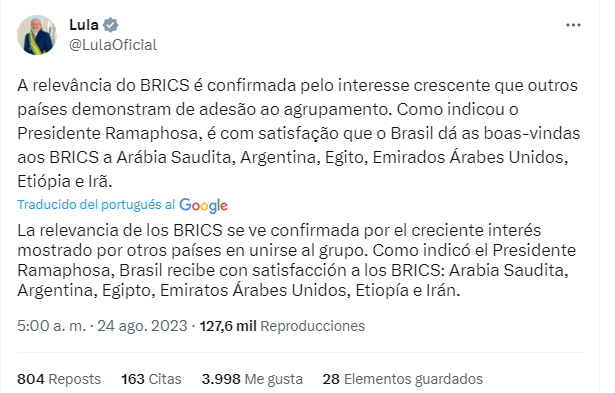The image size is (615, 393).
Task: Open 28 Elementos guardados
Action: point(403,379)
